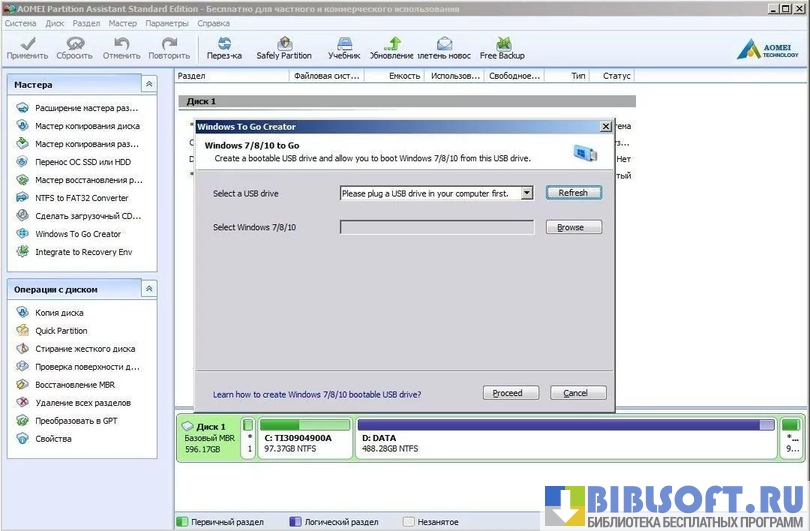Image resolution: width=810 pixels, height=531 pixels.
Task: Open the Select a USB drive dropdown
Action: [x=527, y=193]
